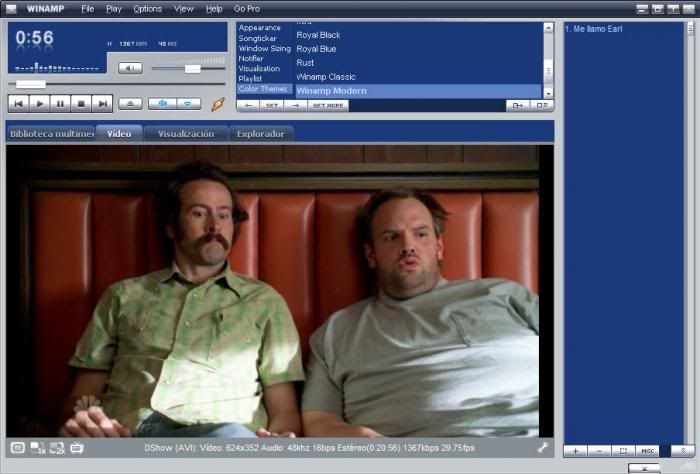The height and width of the screenshot is (474, 700).
Task: Remove files with the playlist minus button
Action: tap(599, 451)
